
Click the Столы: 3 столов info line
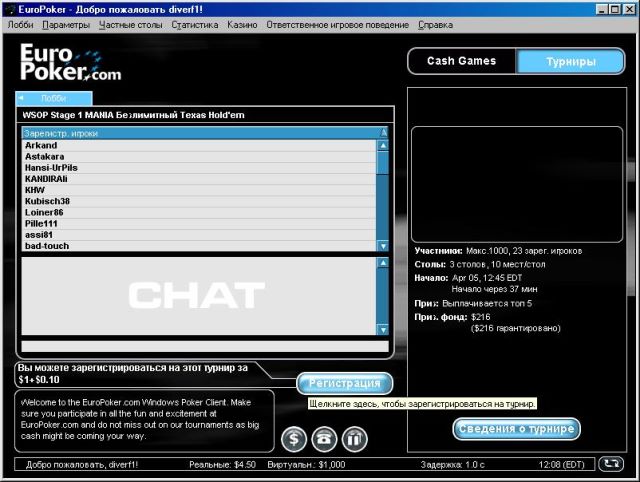pyautogui.click(x=480, y=264)
